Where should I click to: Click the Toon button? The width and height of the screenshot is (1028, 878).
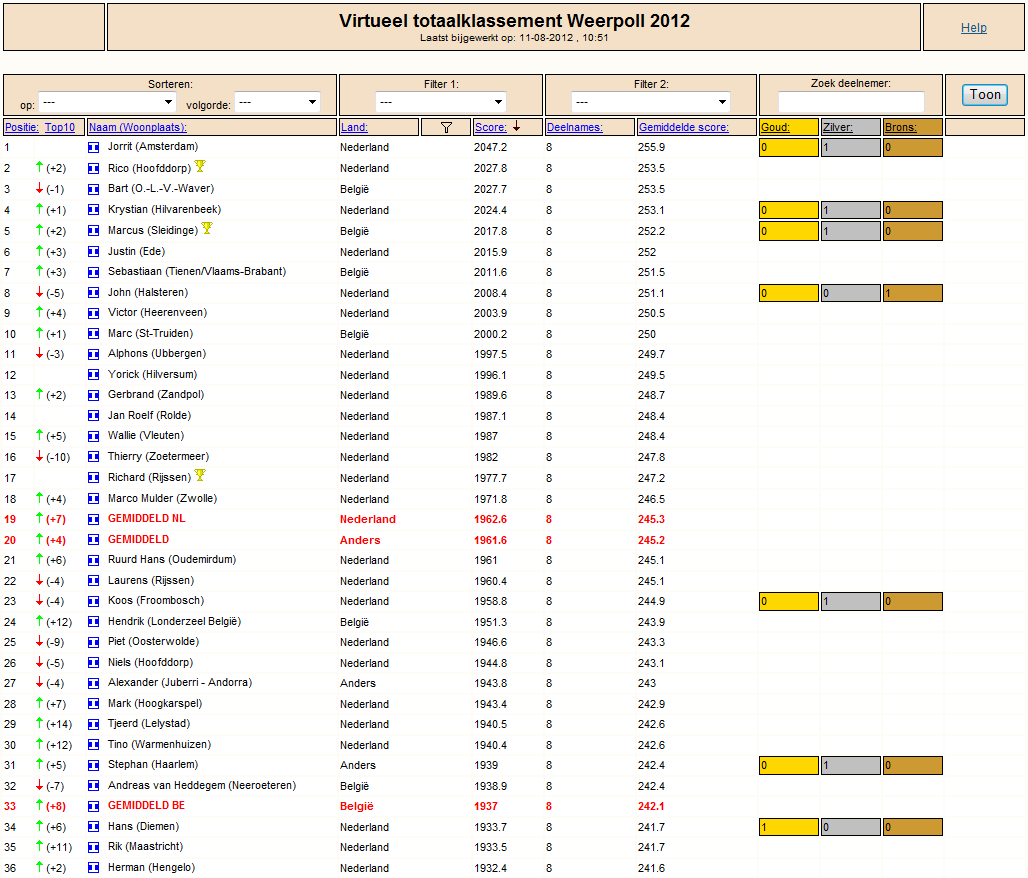click(x=985, y=95)
